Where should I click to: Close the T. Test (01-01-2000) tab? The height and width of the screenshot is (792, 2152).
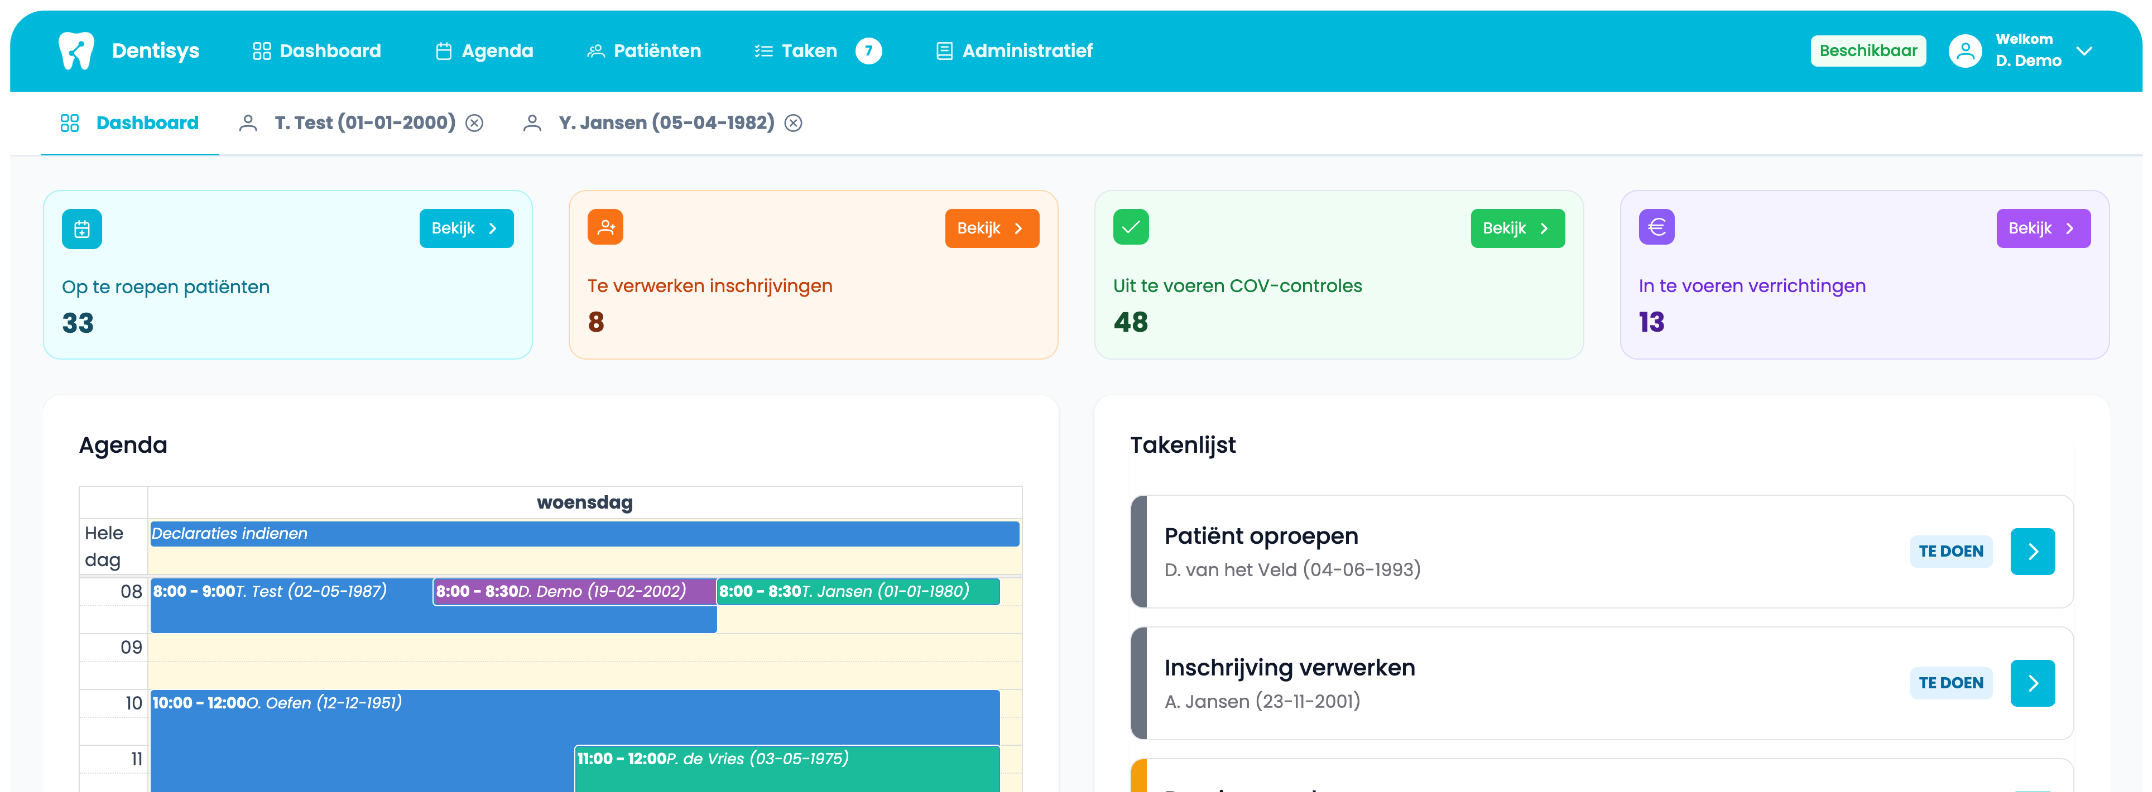click(475, 123)
